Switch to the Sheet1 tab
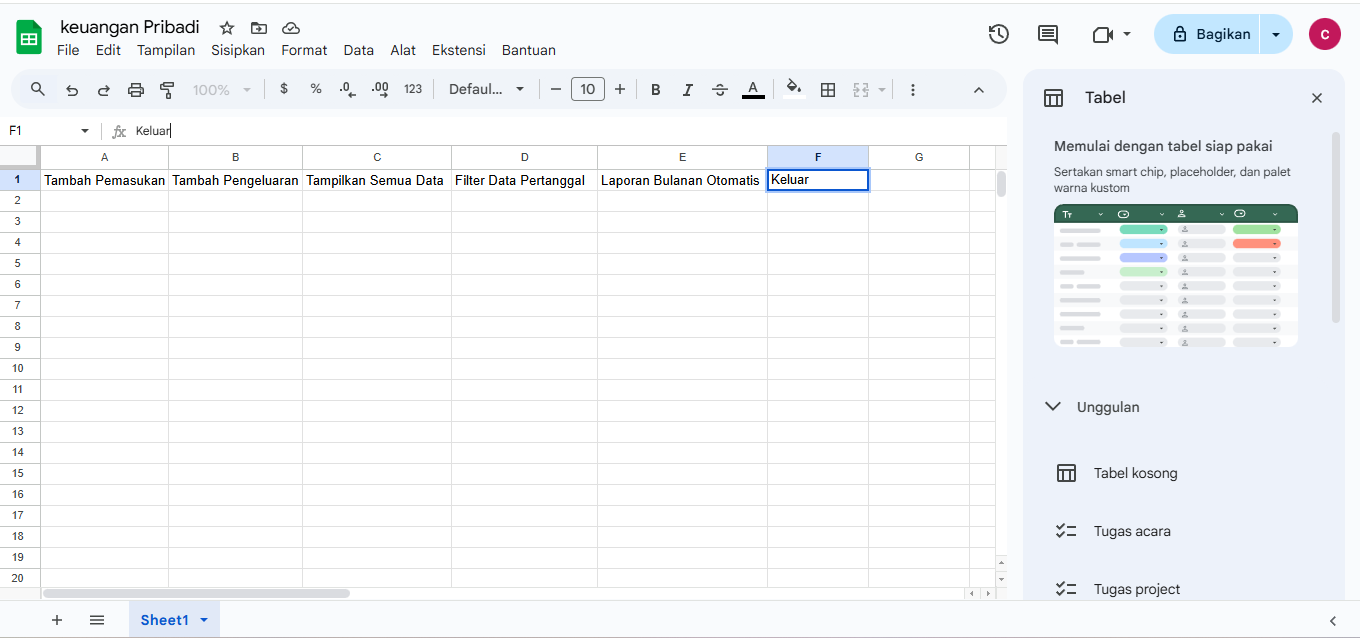The image size is (1360, 638). 164,620
